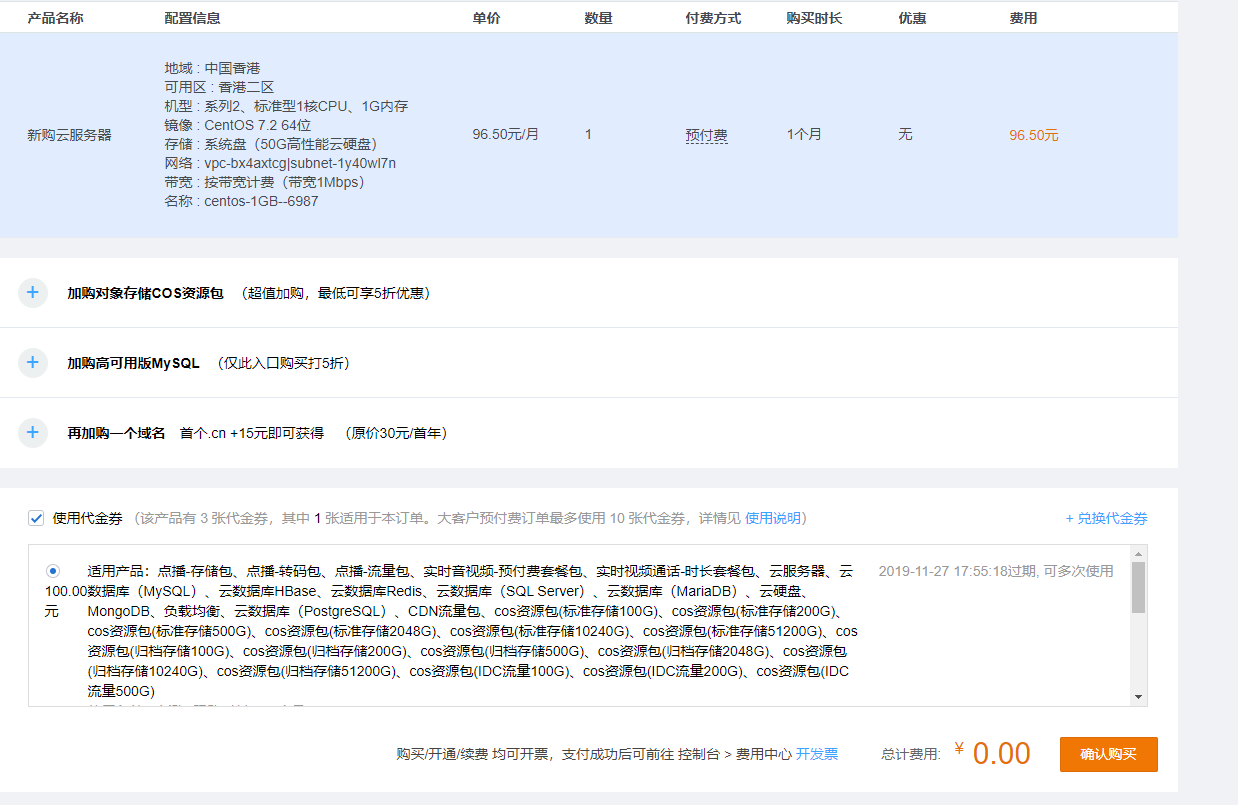The height and width of the screenshot is (805, 1238).
Task: Open the 开发票 invoice link
Action: click(x=817, y=754)
